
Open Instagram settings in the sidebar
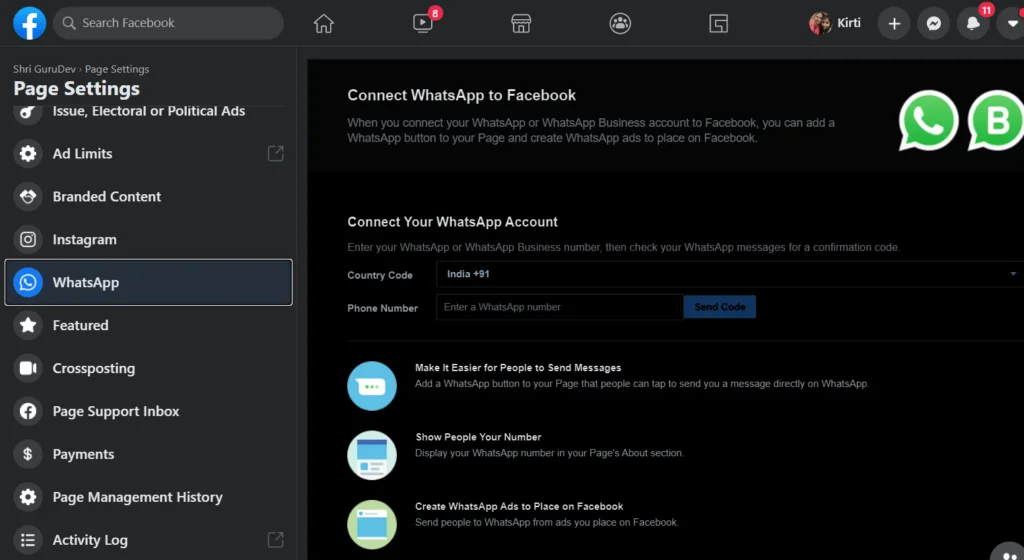(x=85, y=240)
